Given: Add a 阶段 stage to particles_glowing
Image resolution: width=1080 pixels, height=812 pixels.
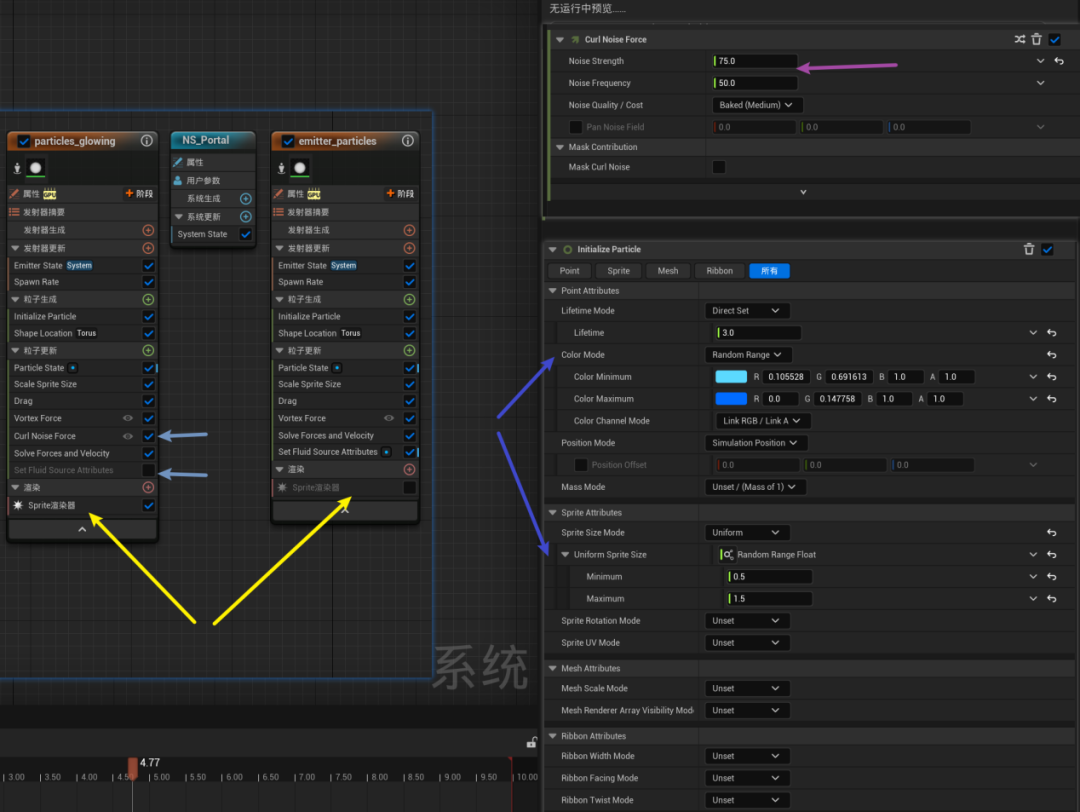Looking at the screenshot, I should (139, 194).
